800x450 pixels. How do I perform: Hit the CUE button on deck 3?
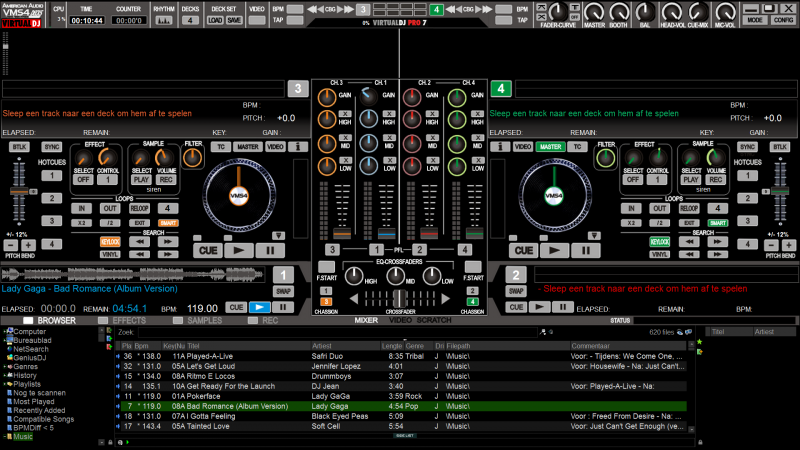[x=208, y=251]
